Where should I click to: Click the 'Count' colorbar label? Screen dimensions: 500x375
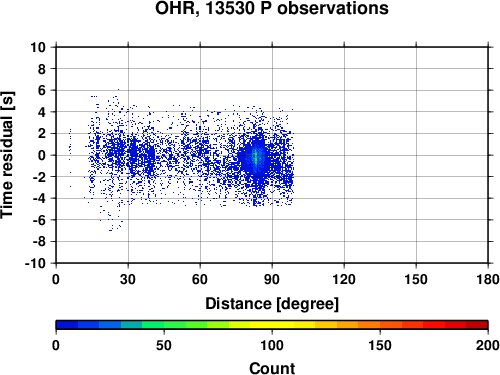click(x=272, y=368)
